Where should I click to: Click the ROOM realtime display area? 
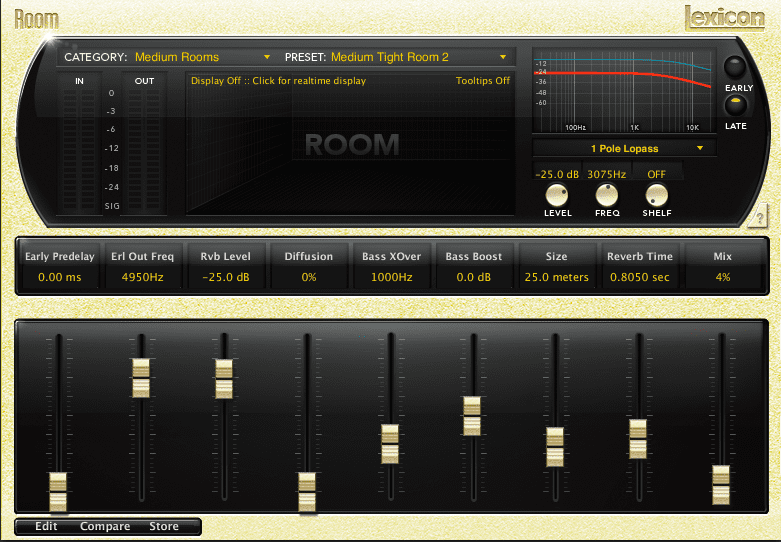coord(351,144)
